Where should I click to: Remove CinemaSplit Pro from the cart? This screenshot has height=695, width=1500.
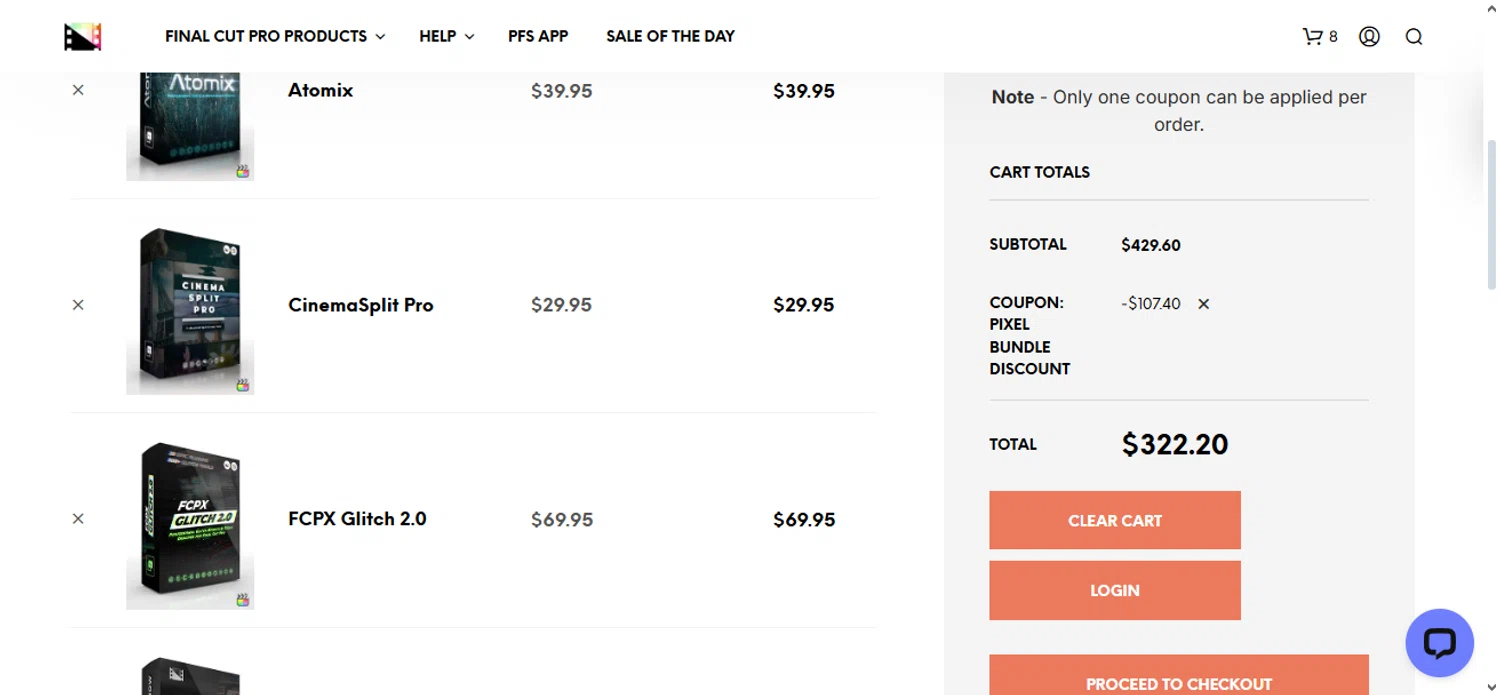[78, 305]
